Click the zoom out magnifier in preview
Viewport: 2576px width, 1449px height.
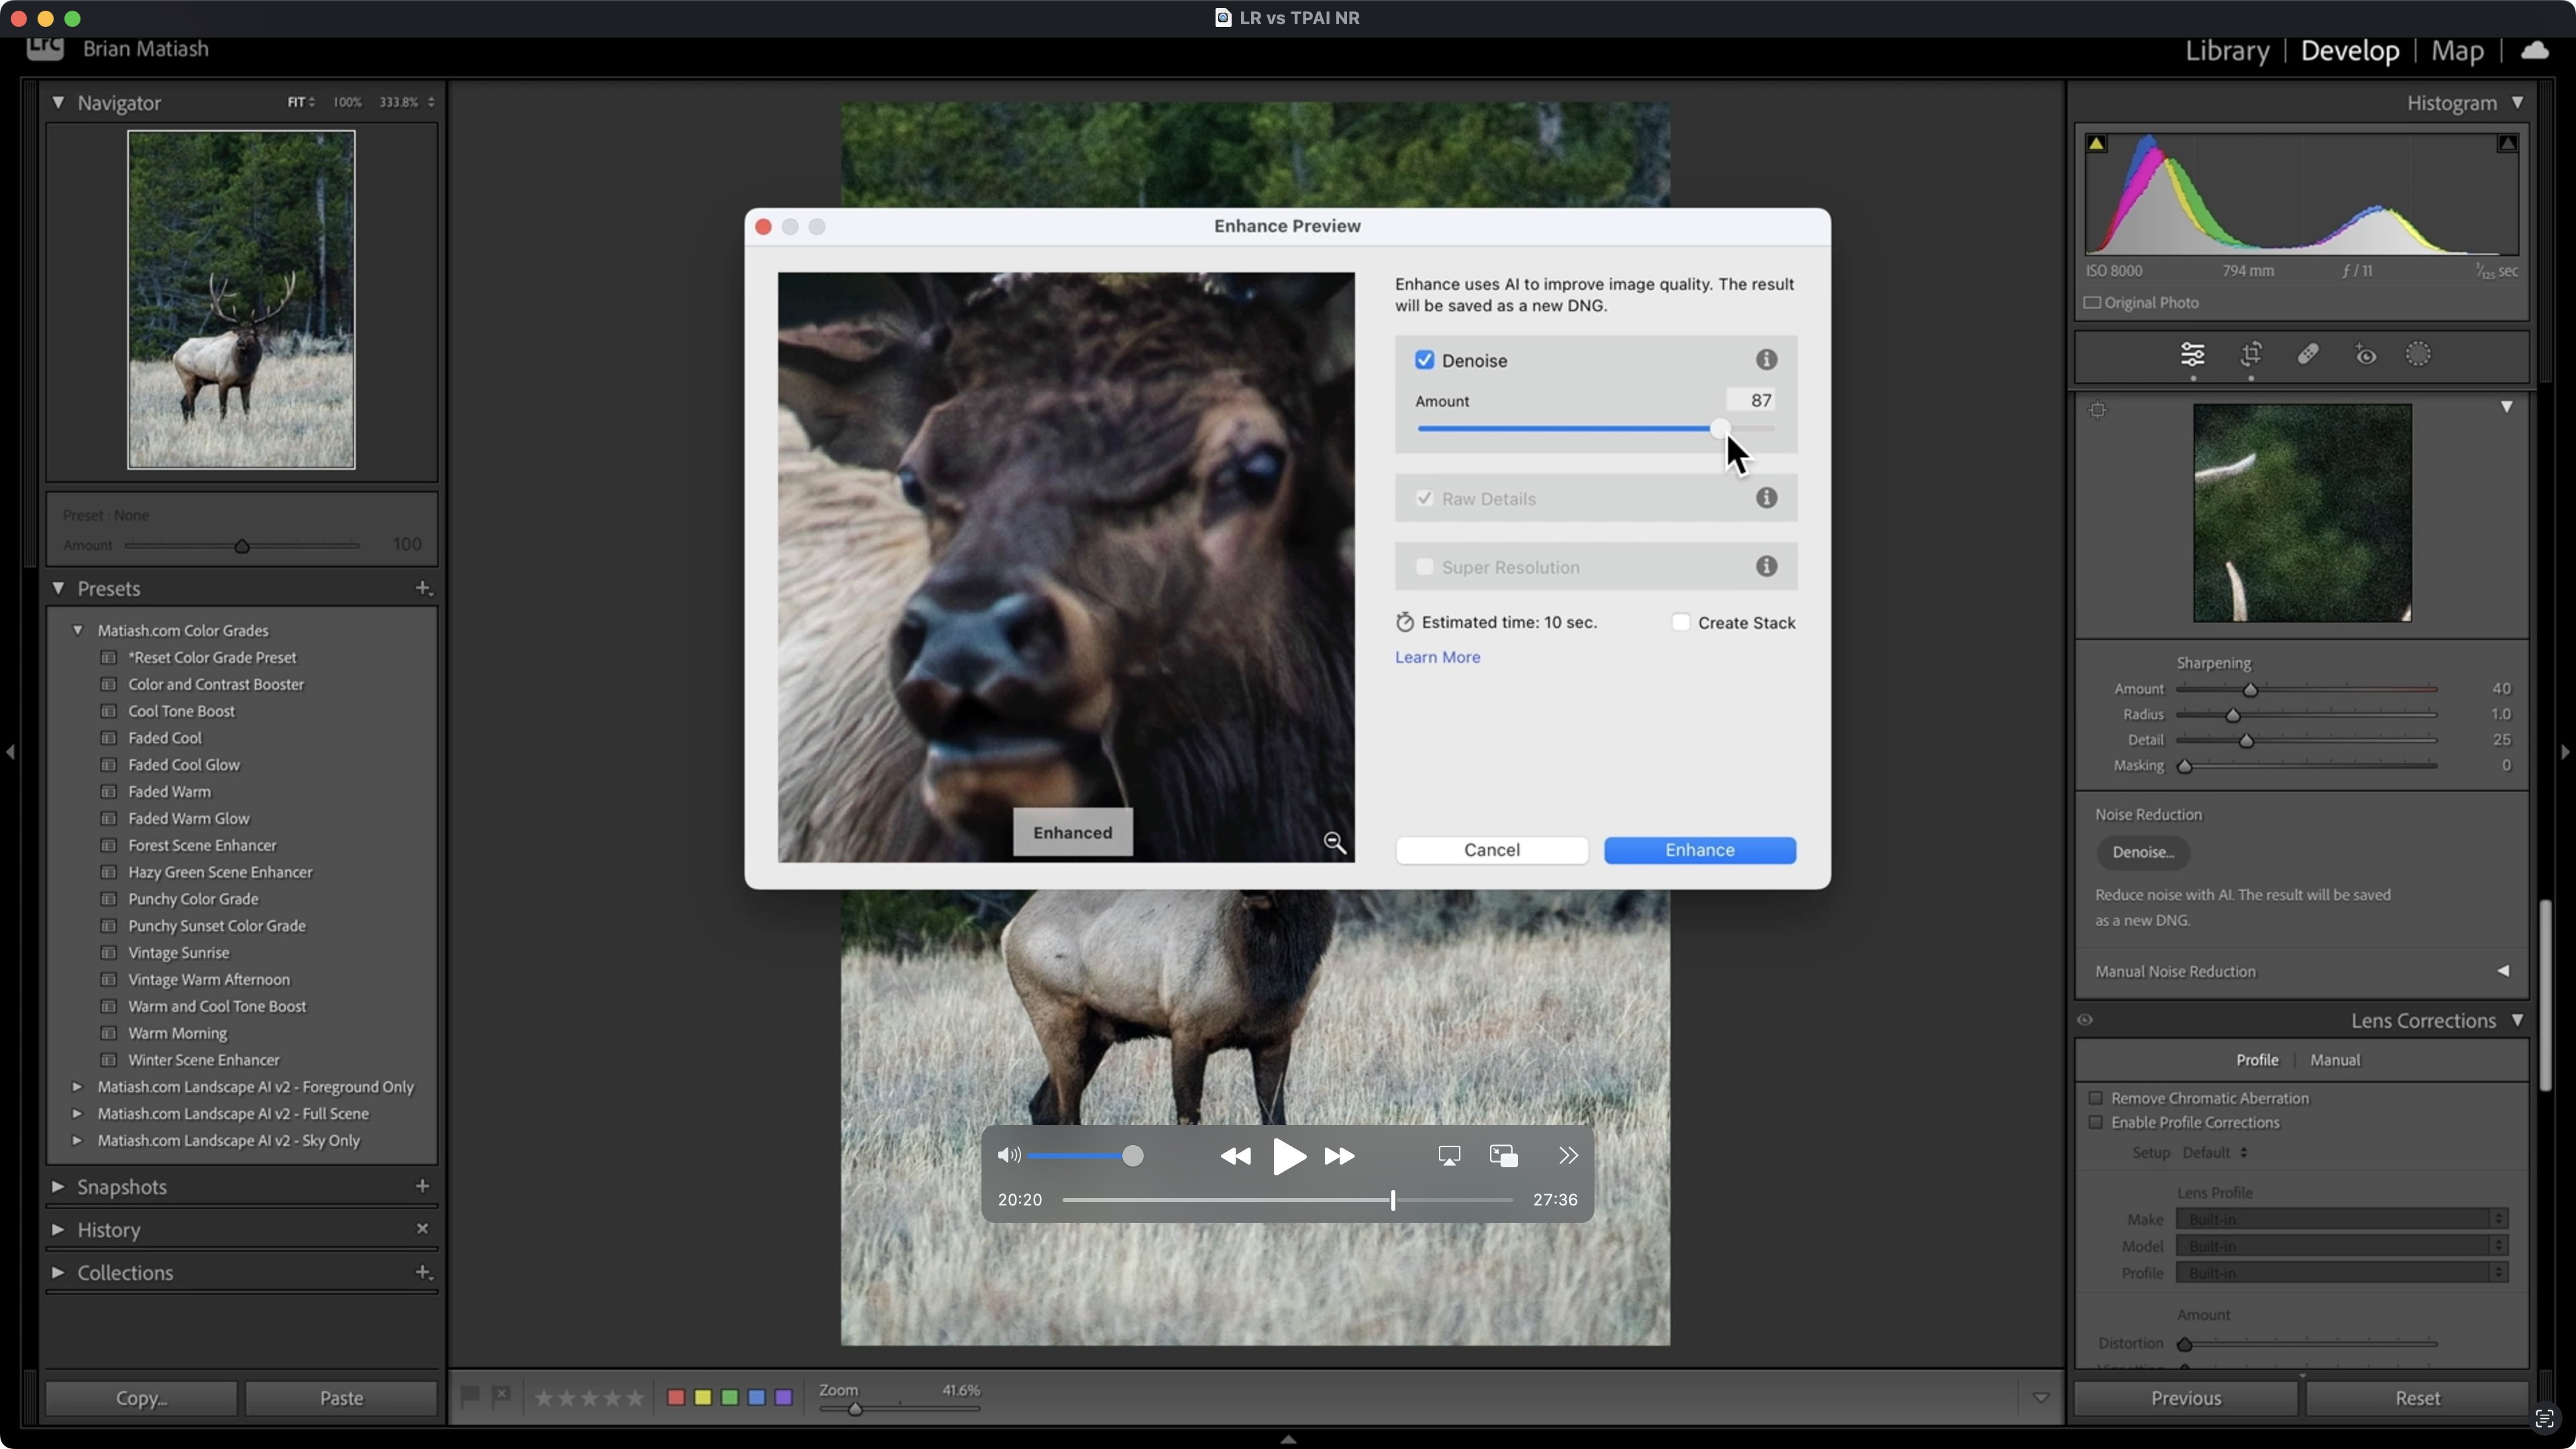click(1334, 842)
